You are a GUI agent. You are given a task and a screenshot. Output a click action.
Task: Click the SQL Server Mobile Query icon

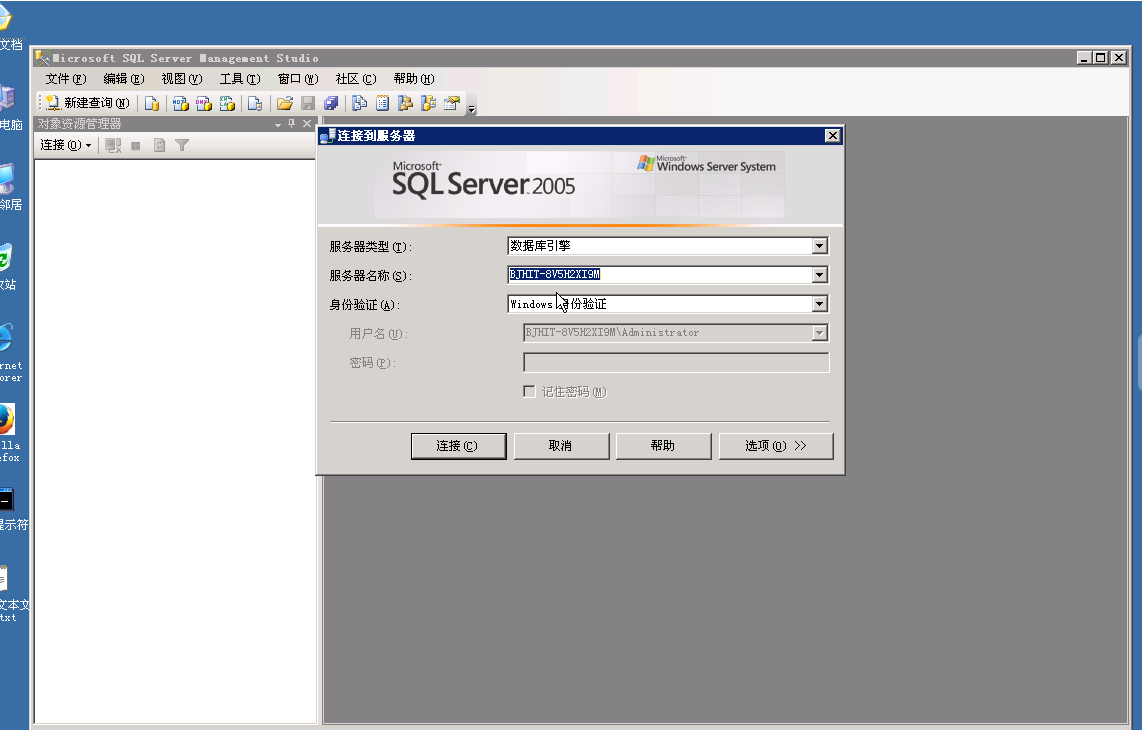pos(255,103)
